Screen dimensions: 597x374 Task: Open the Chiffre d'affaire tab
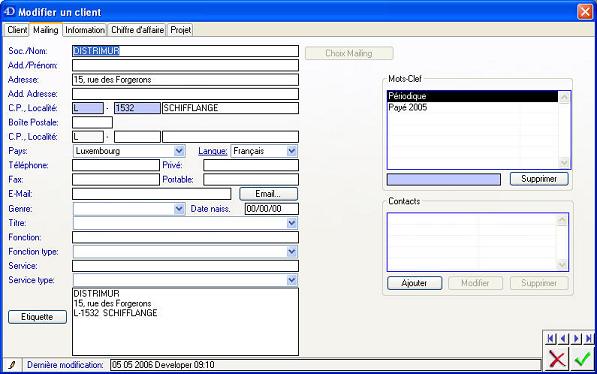click(137, 30)
